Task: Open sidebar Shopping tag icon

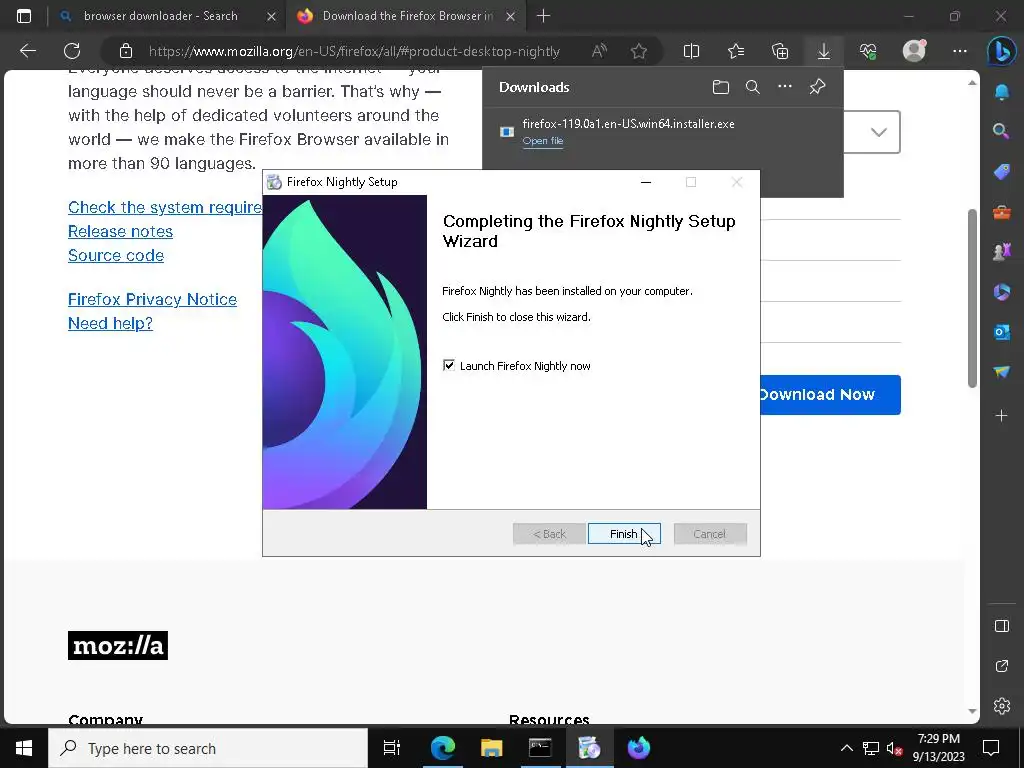Action: point(1002,172)
